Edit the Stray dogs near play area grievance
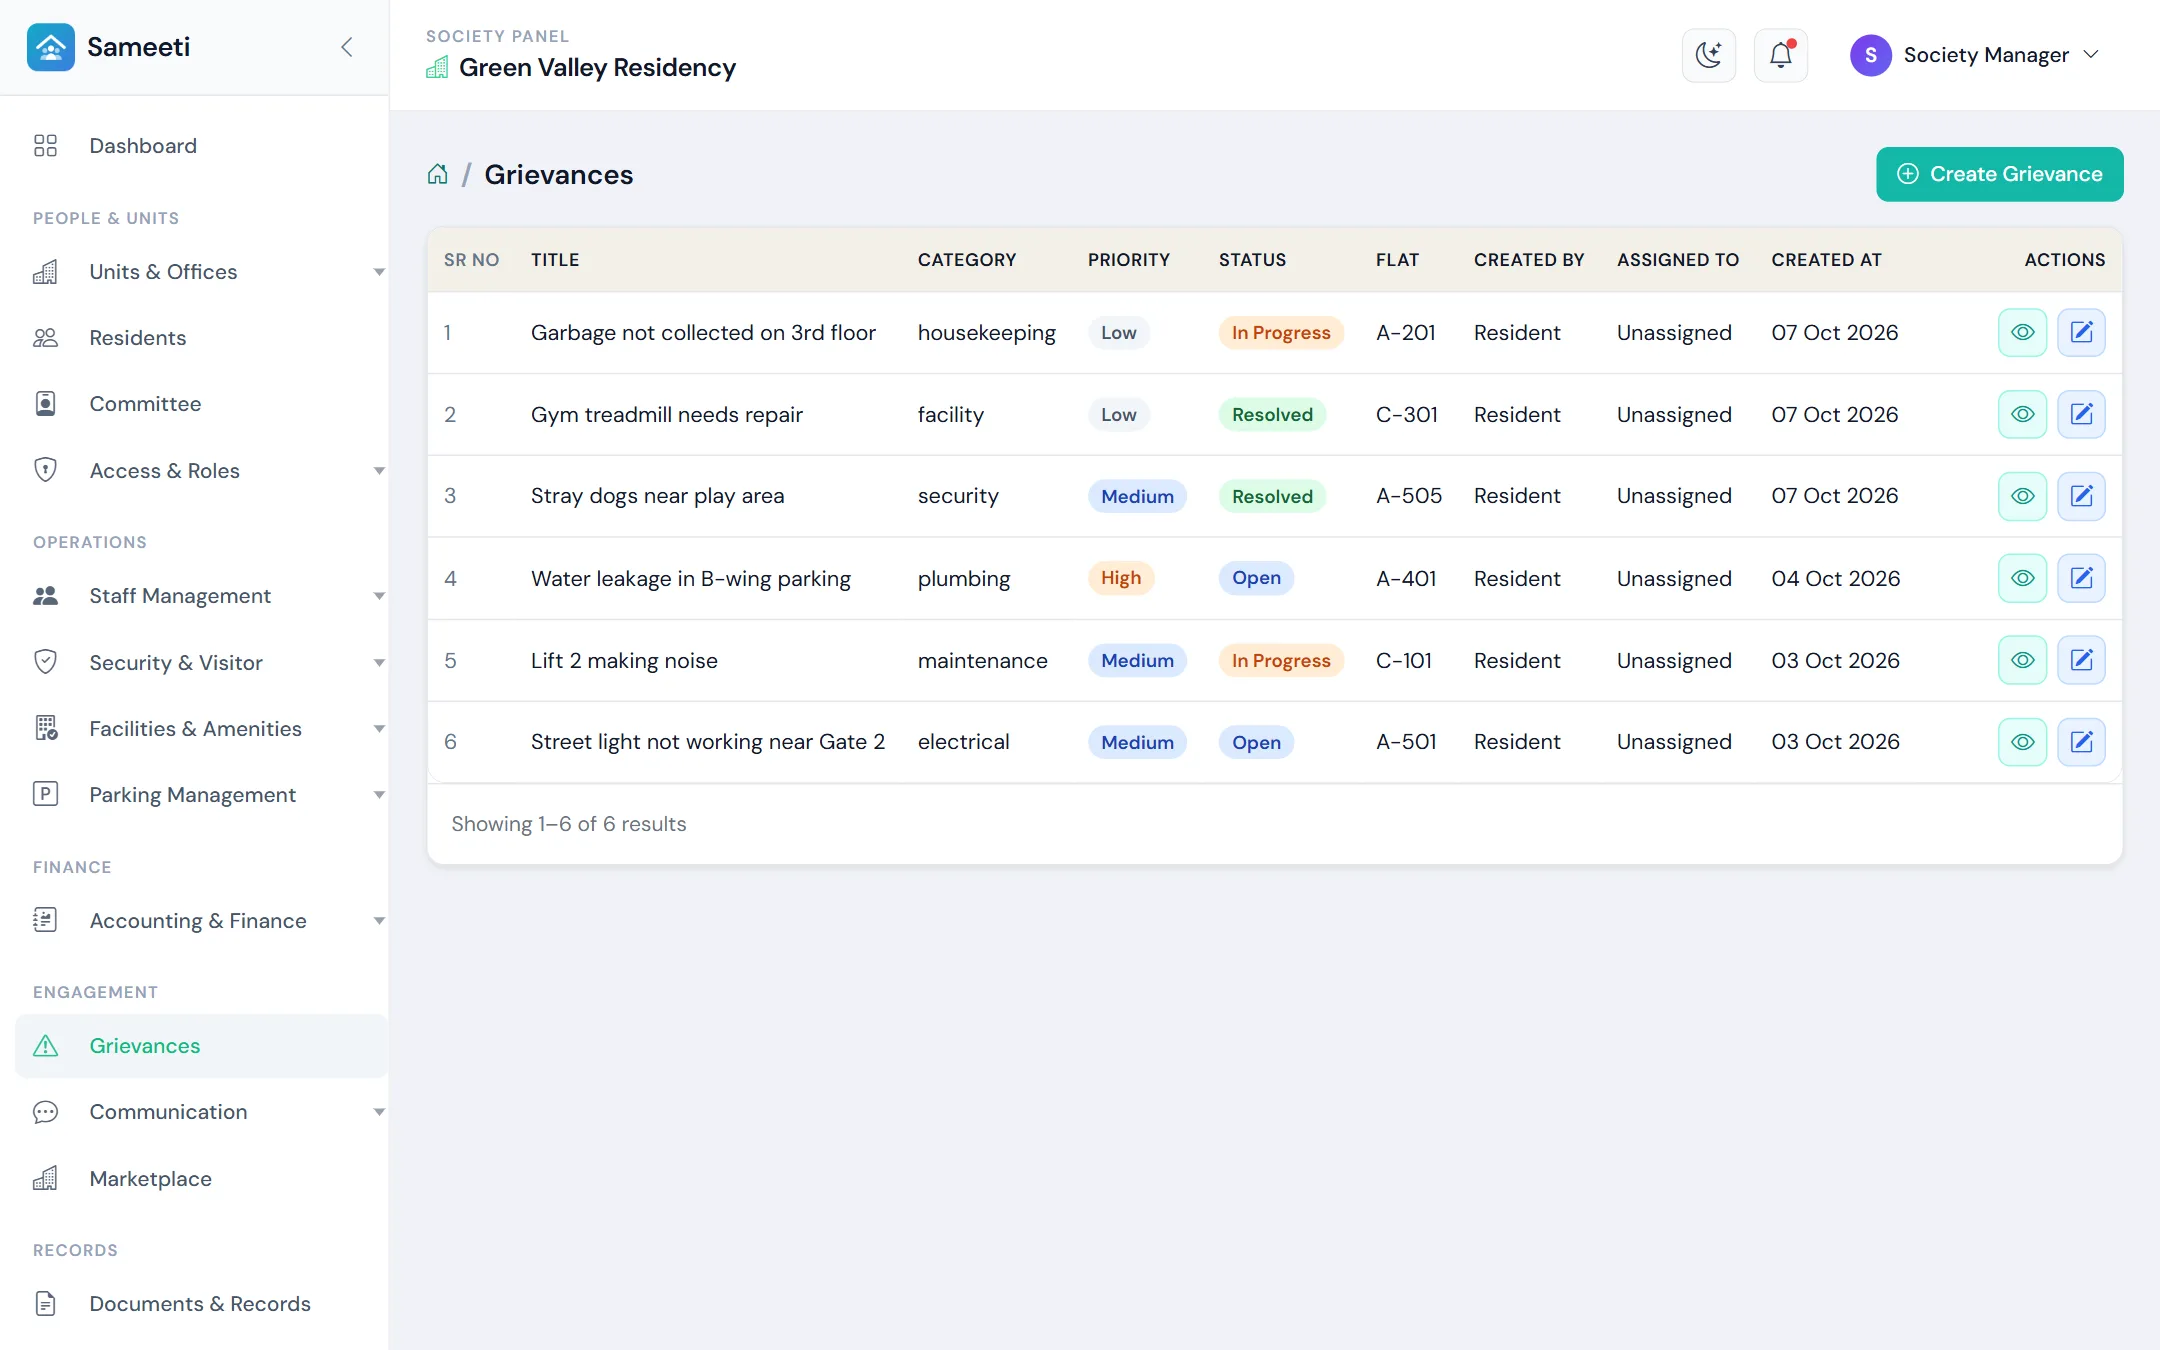 (x=2081, y=496)
